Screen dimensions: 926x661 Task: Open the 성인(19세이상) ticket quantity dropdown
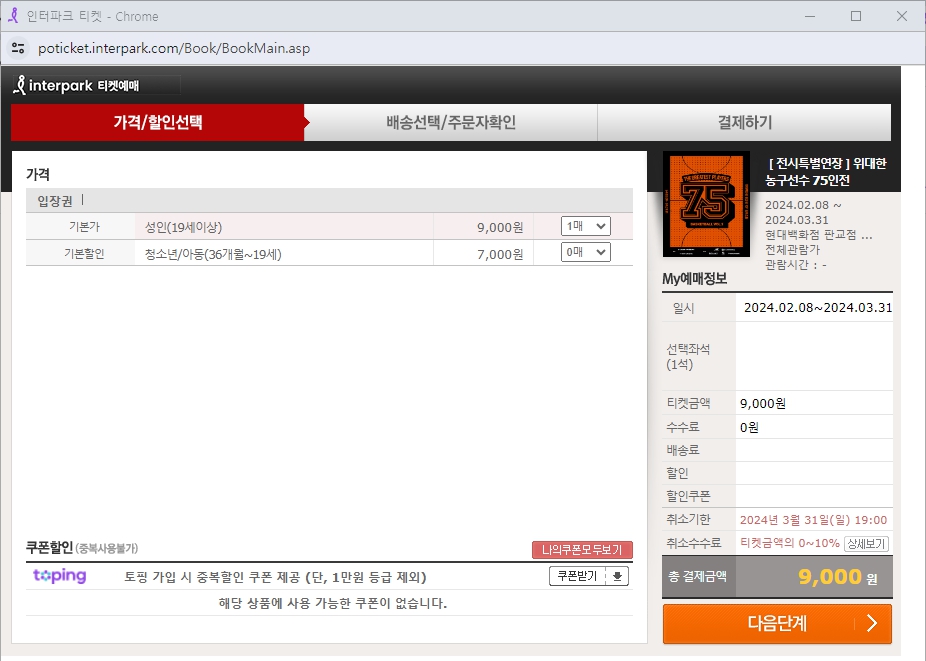click(585, 226)
